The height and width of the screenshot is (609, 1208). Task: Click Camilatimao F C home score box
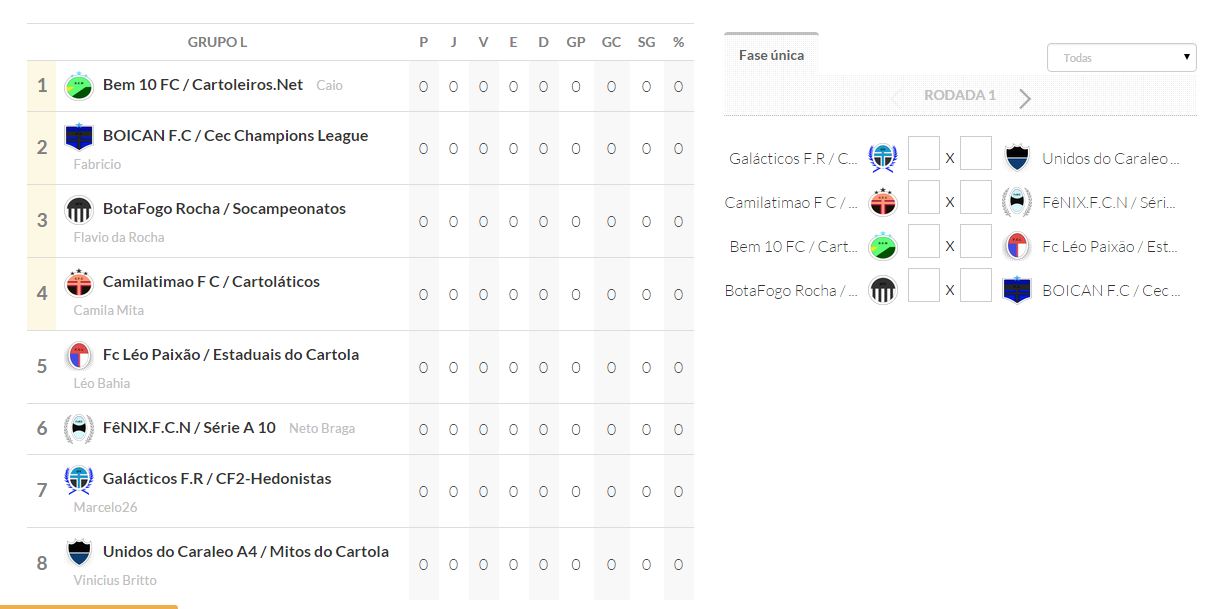(923, 199)
